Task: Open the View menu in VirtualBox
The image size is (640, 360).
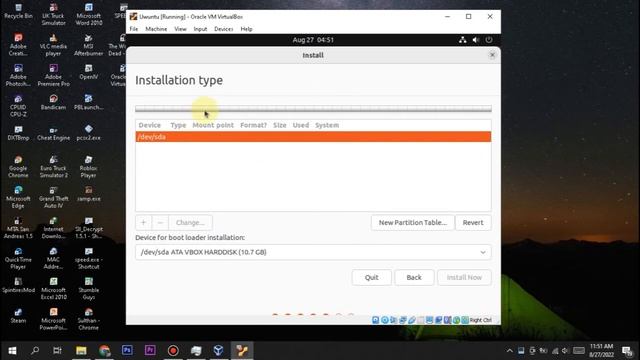Action: 180,29
